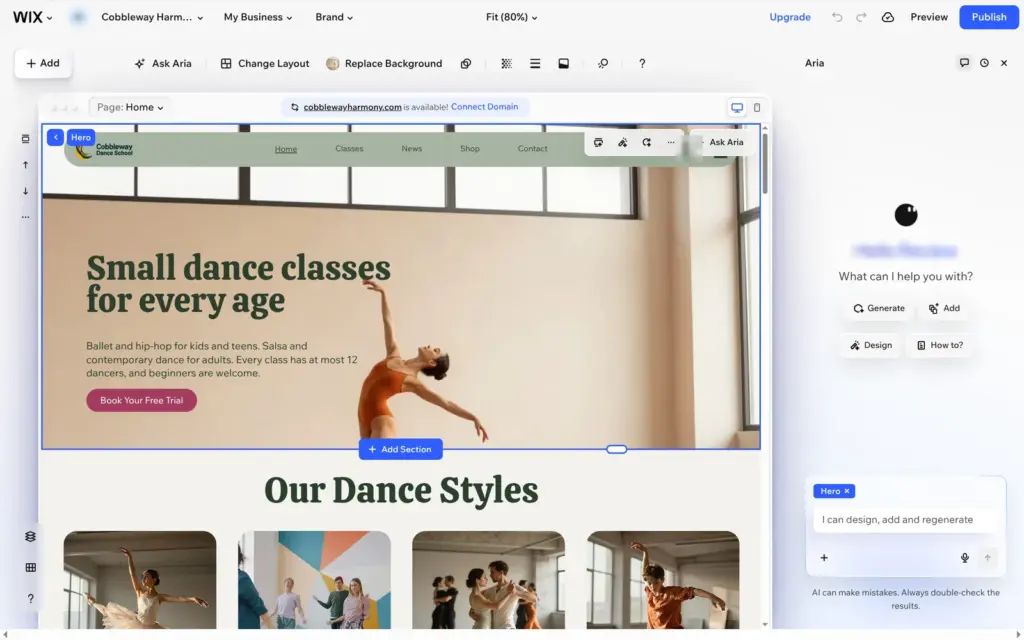
Task: Click the cobblewayharmony.com domain link
Action: (352, 107)
